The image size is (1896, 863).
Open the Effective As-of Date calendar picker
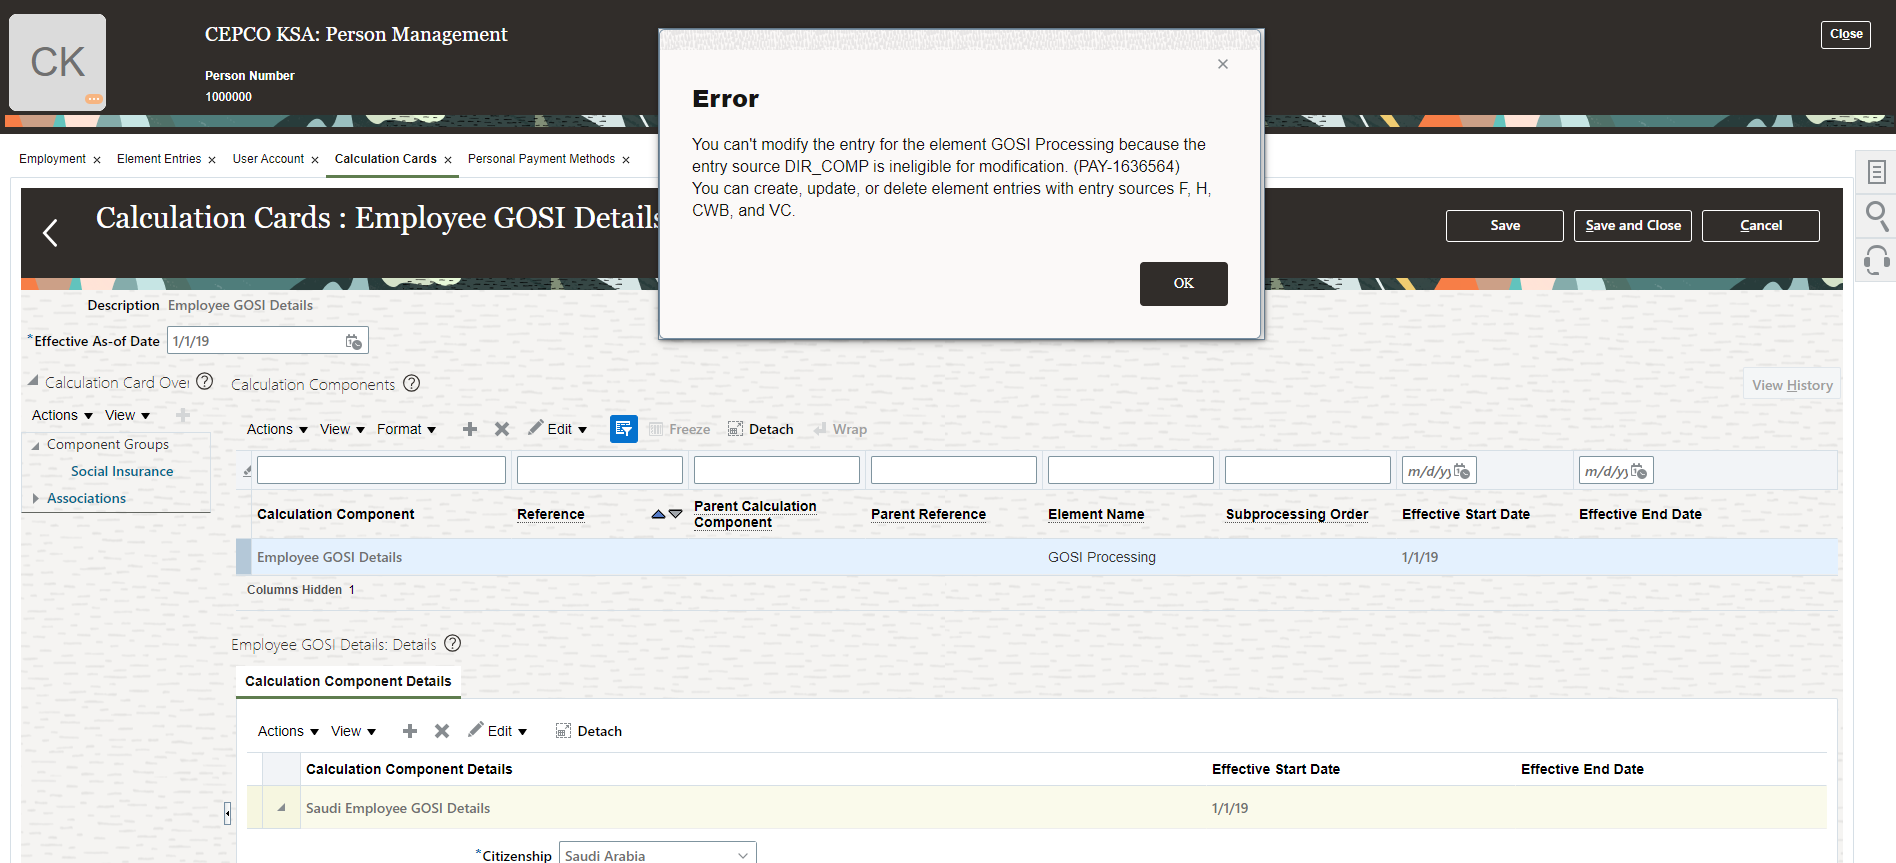click(354, 342)
